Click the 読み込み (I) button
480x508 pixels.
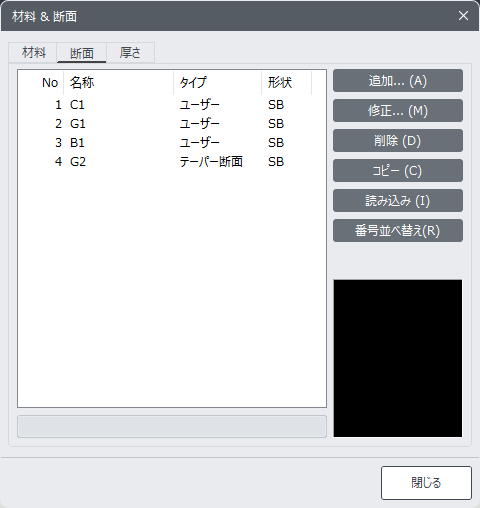pyautogui.click(x=398, y=201)
